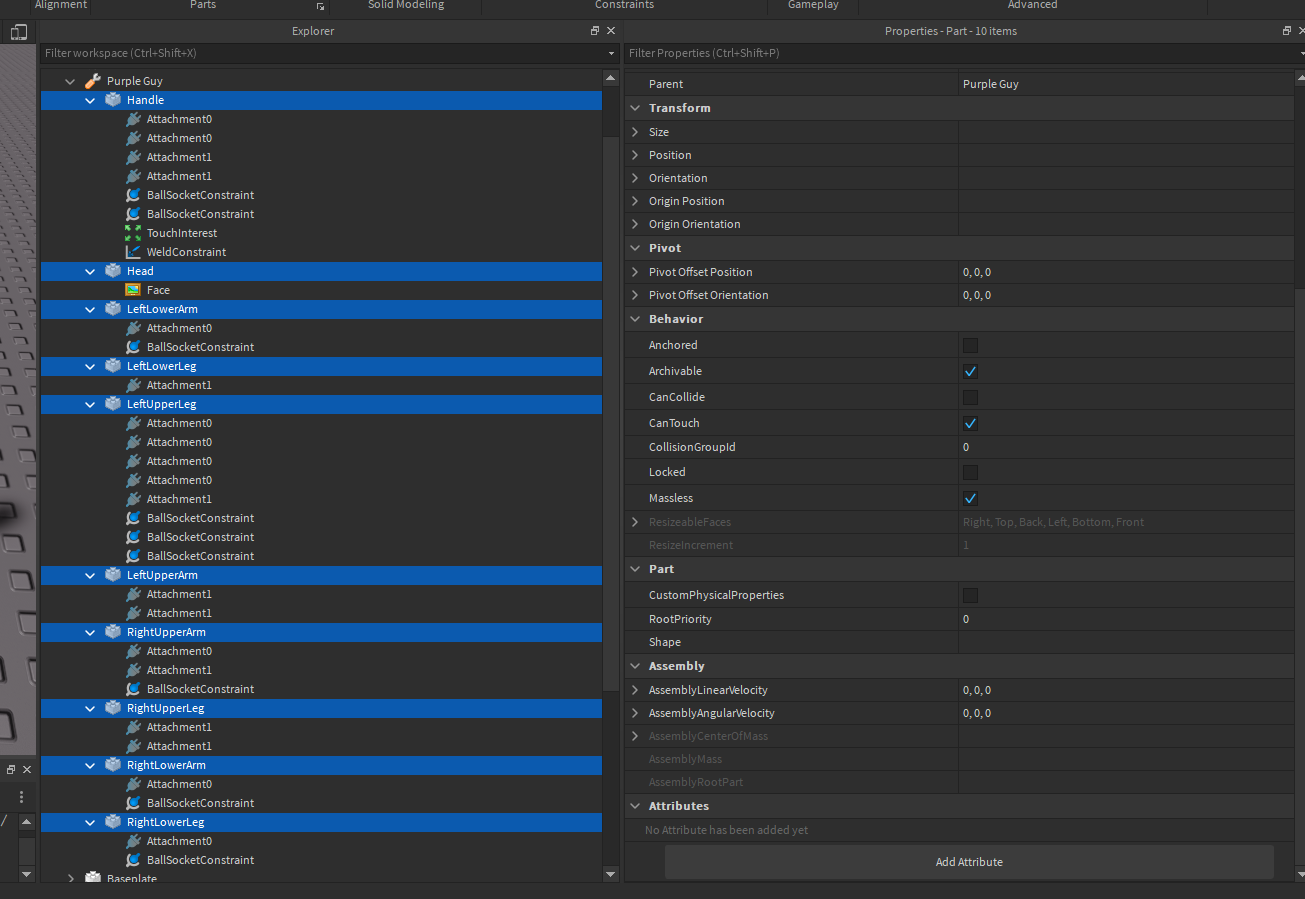
Task: Collapse the Behavior section
Action: (634, 319)
